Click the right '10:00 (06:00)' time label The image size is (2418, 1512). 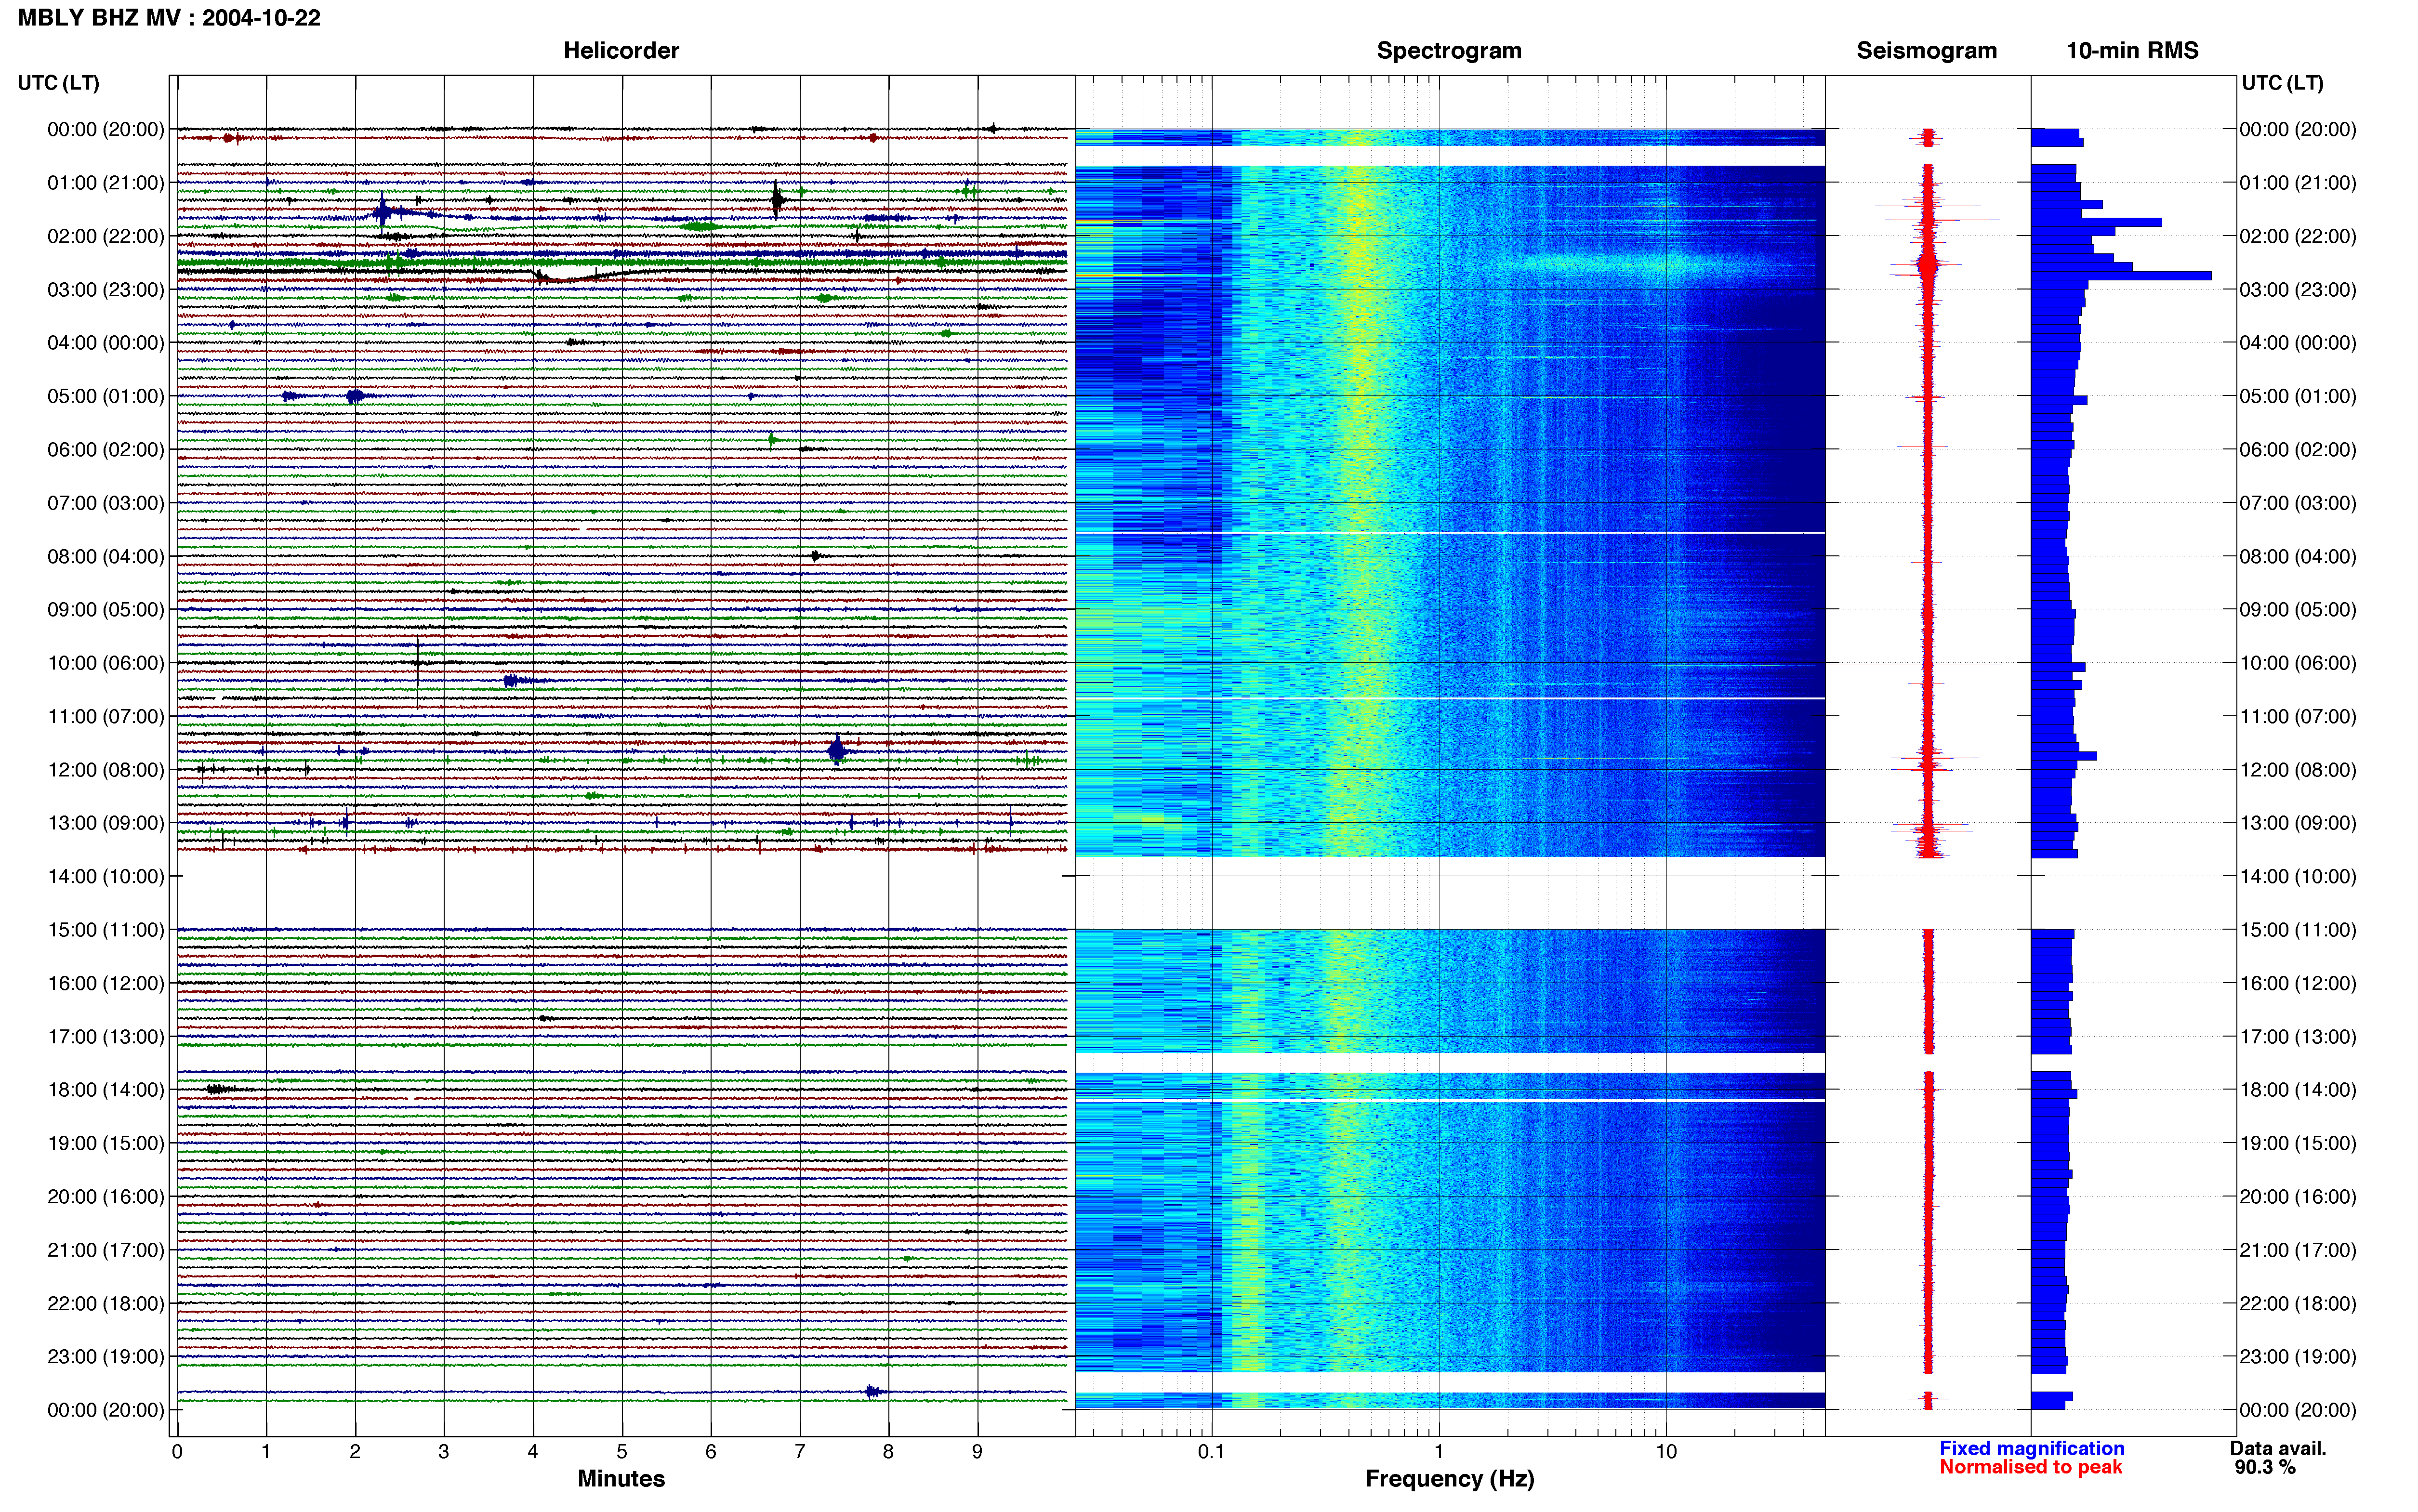[2298, 663]
